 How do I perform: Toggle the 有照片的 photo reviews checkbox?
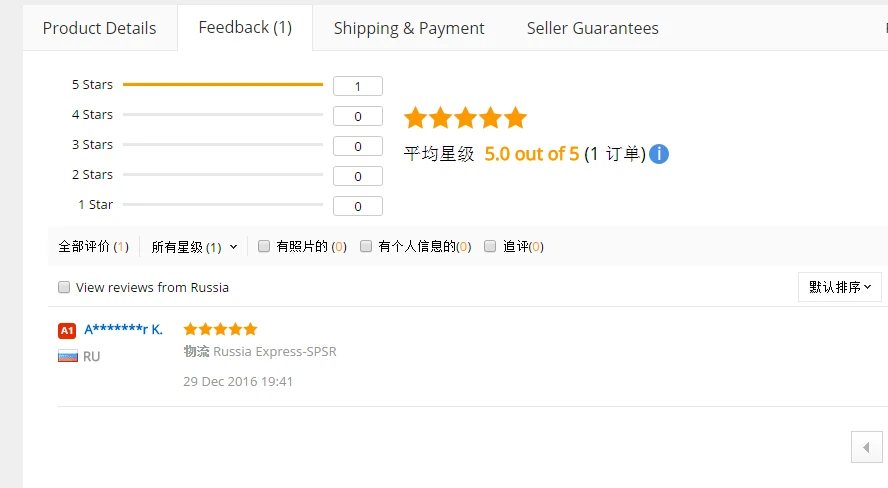[x=264, y=246]
